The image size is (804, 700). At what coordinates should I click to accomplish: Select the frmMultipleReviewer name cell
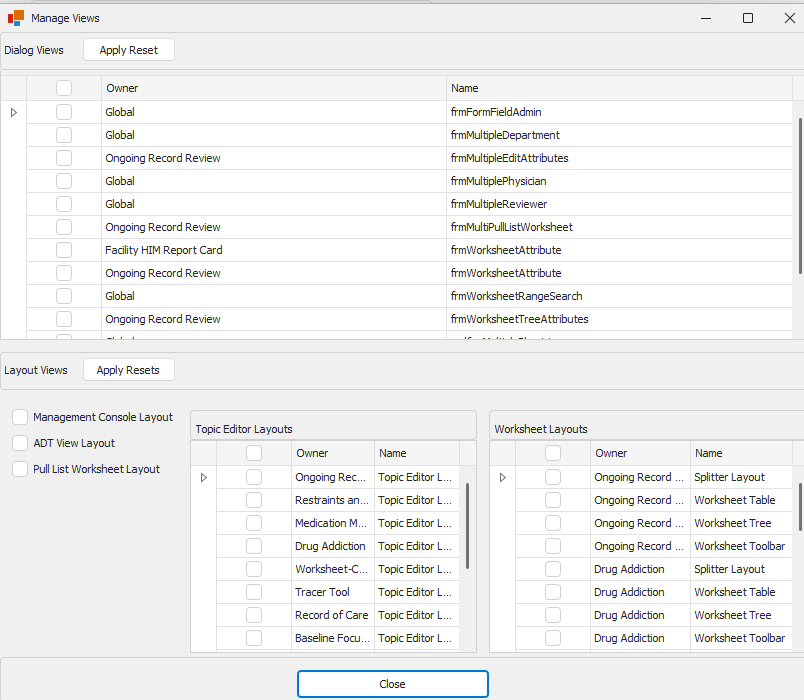[x=619, y=204]
